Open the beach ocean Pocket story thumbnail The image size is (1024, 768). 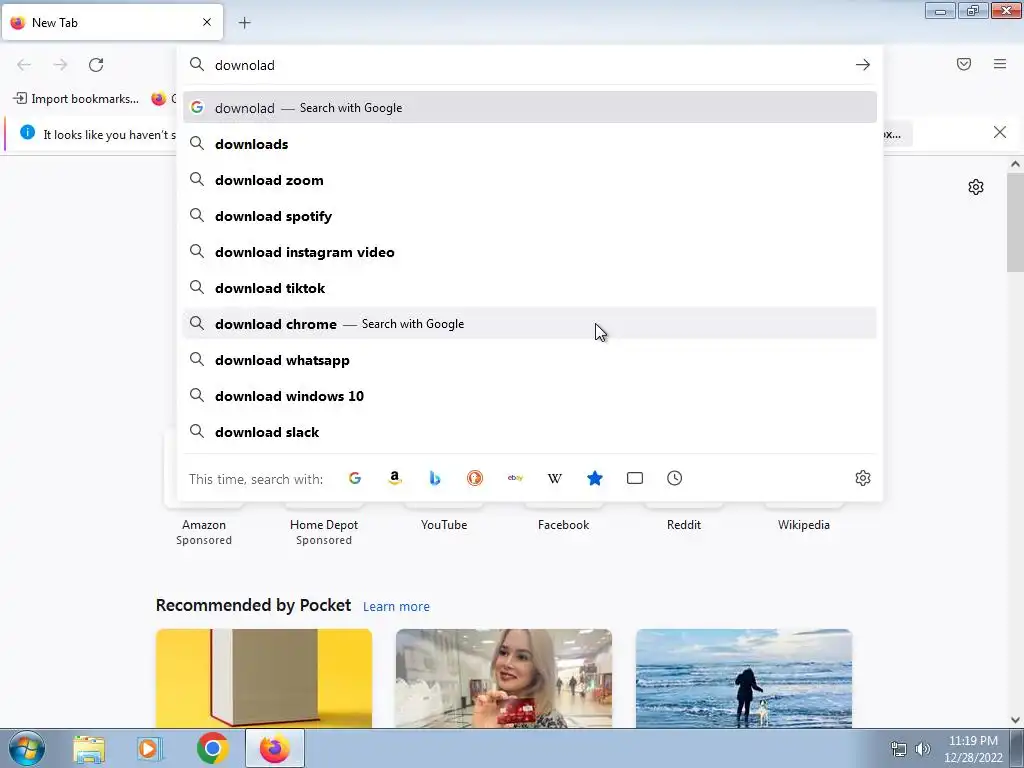(744, 679)
